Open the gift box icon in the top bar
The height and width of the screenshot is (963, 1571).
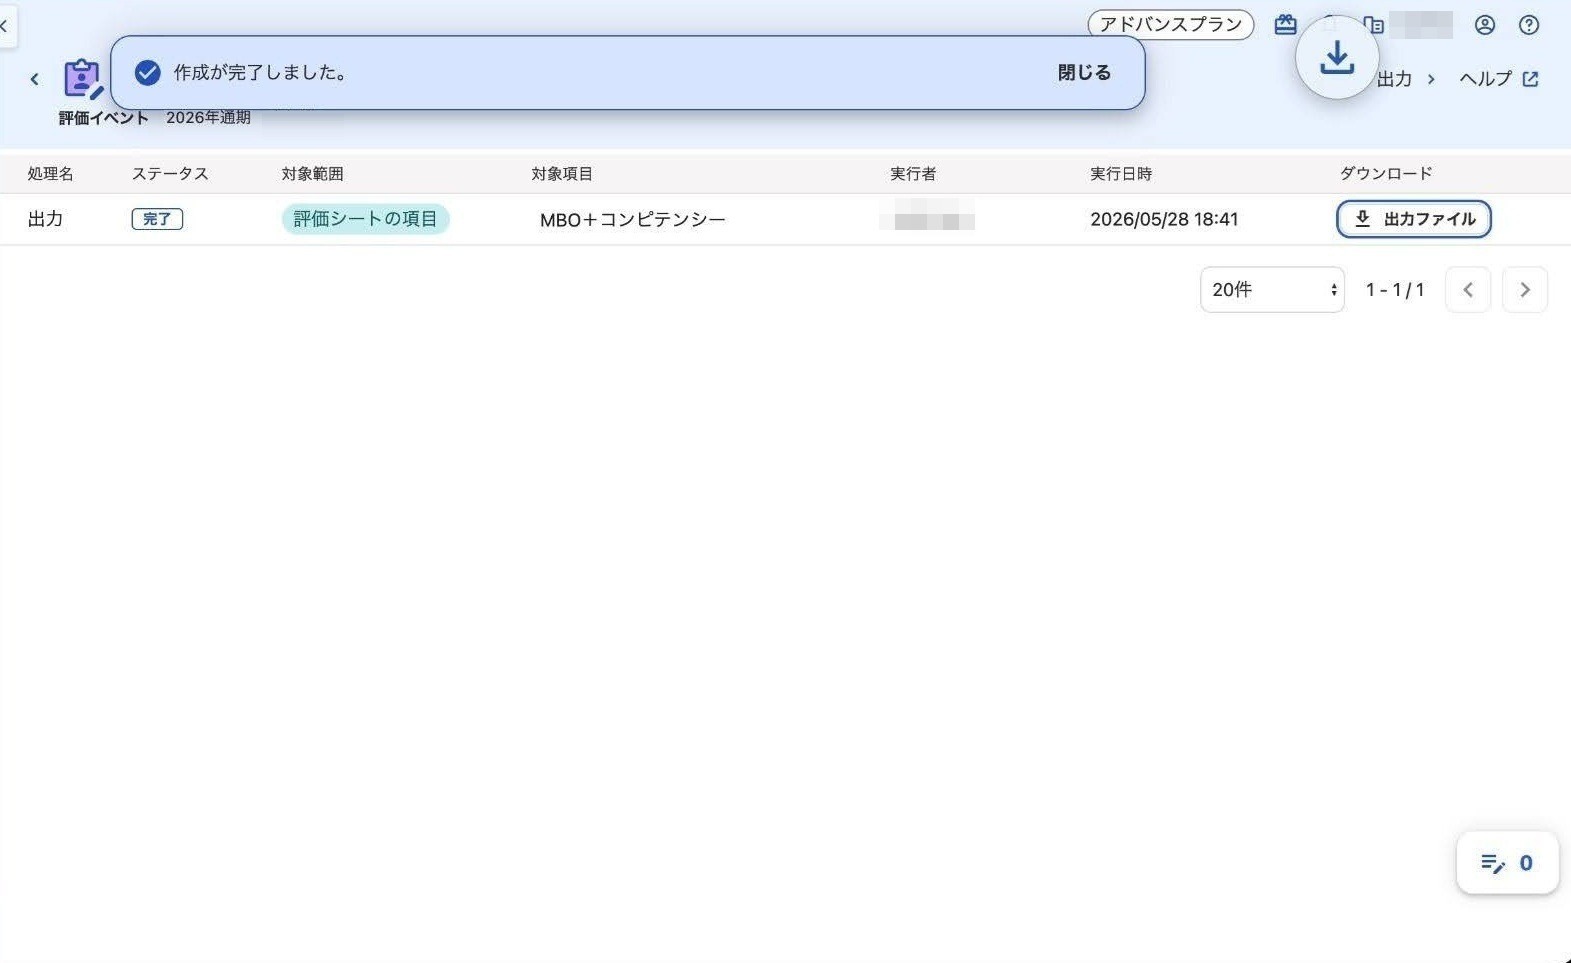click(1285, 25)
